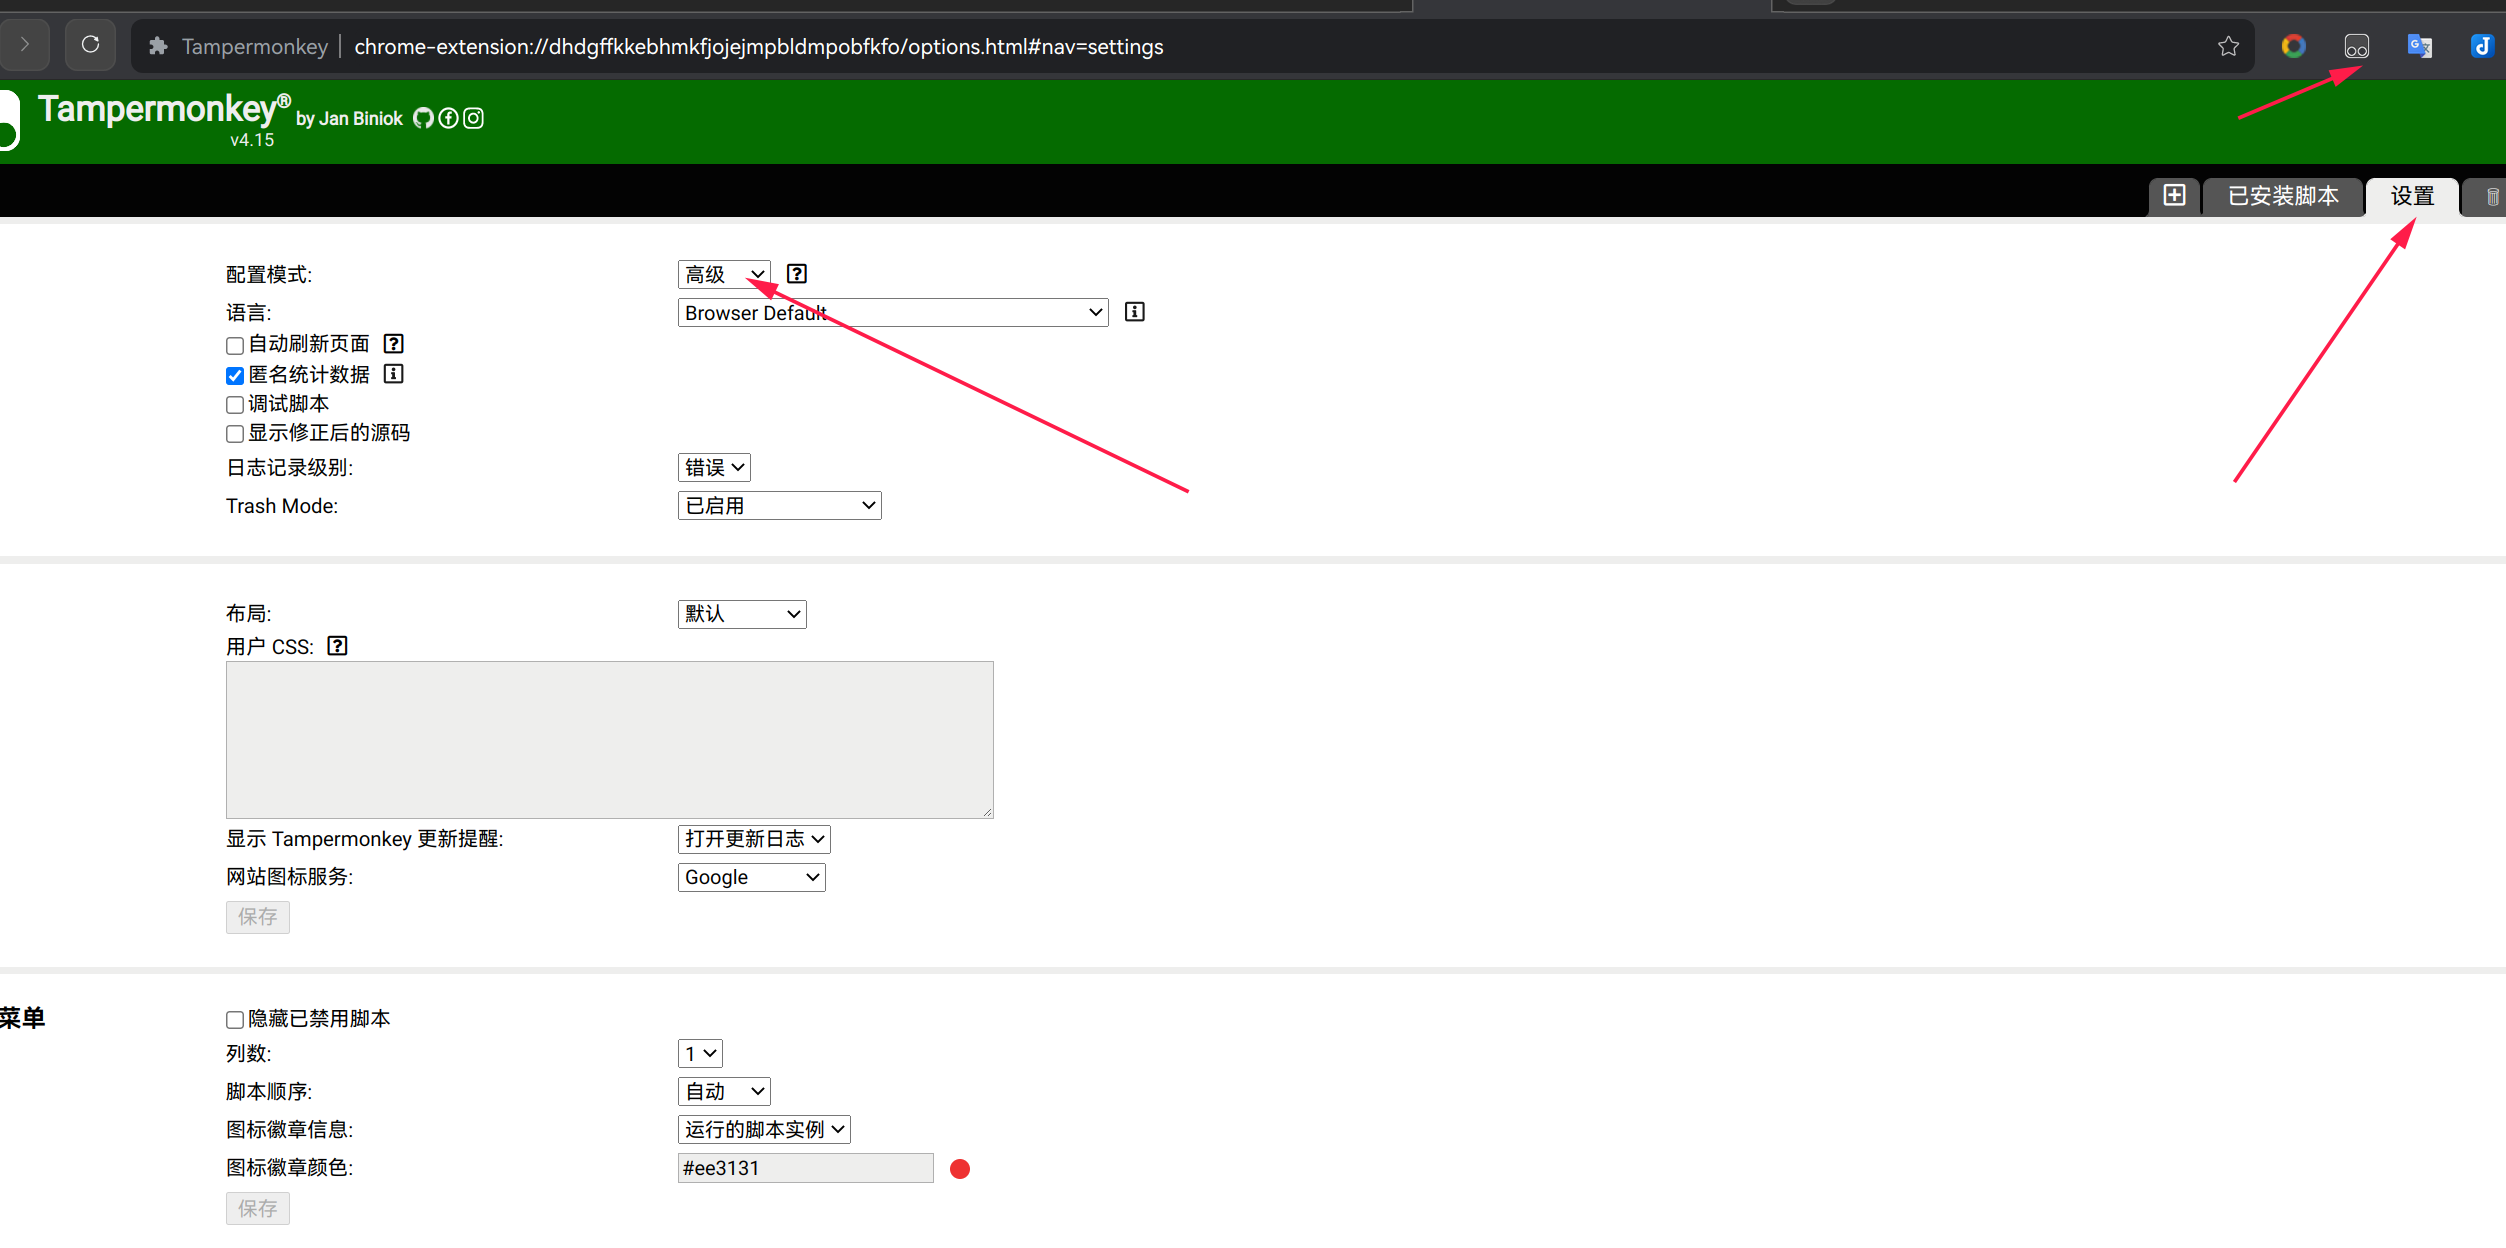The image size is (2506, 1248).
Task: Click the red badge color swatch
Action: pyautogui.click(x=959, y=1168)
